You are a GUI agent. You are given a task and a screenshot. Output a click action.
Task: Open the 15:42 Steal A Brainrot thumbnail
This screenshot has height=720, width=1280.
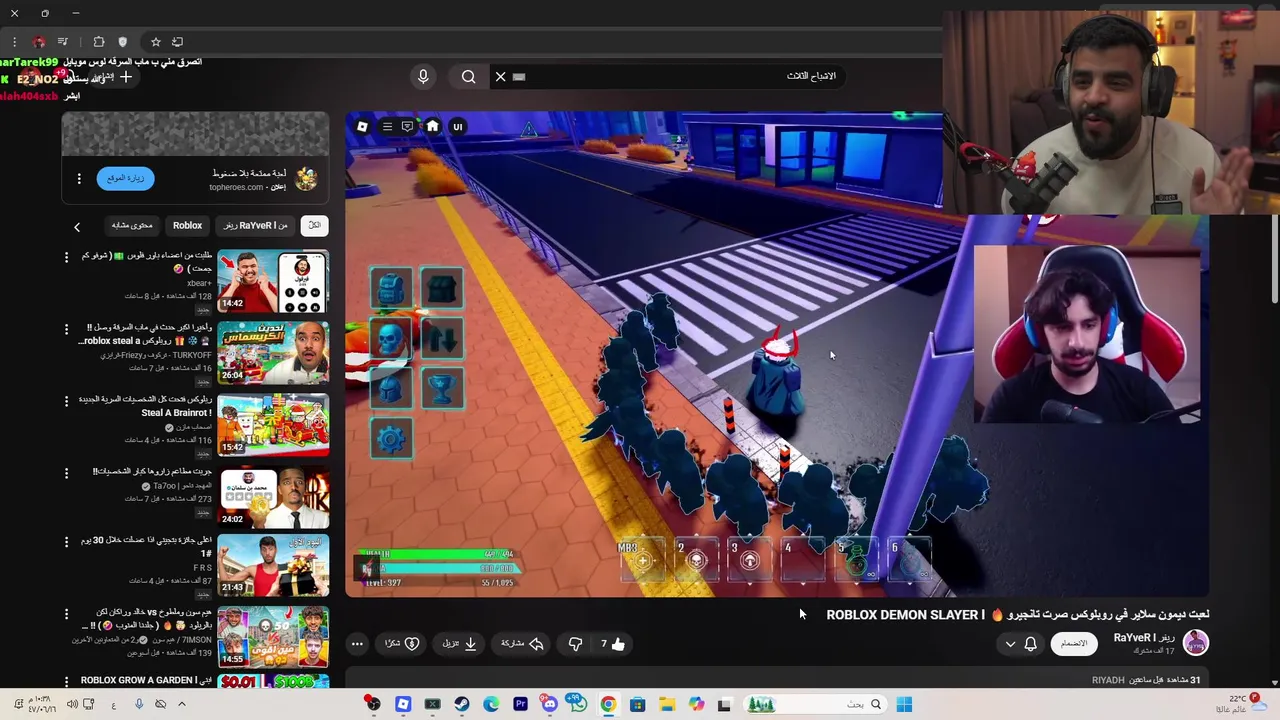coord(273,425)
